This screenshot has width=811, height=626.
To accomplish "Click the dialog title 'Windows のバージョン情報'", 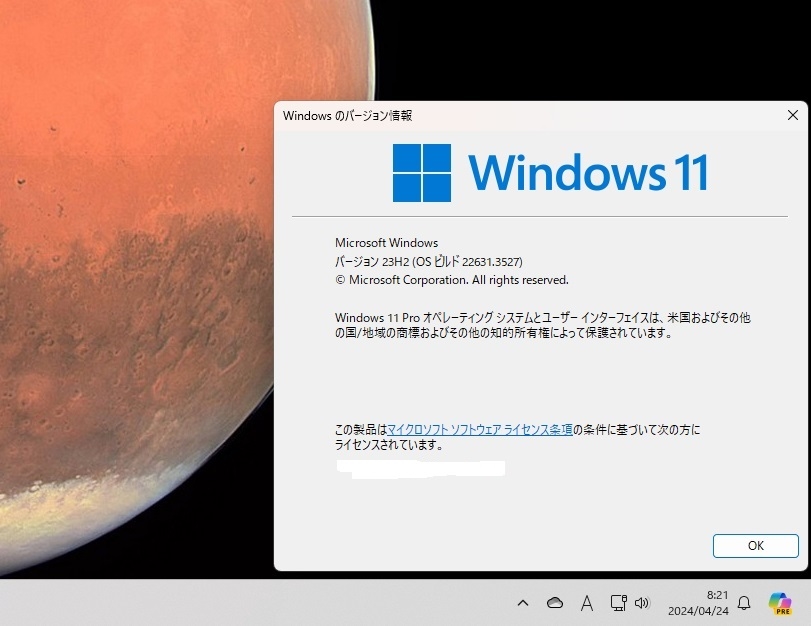I will (347, 115).
